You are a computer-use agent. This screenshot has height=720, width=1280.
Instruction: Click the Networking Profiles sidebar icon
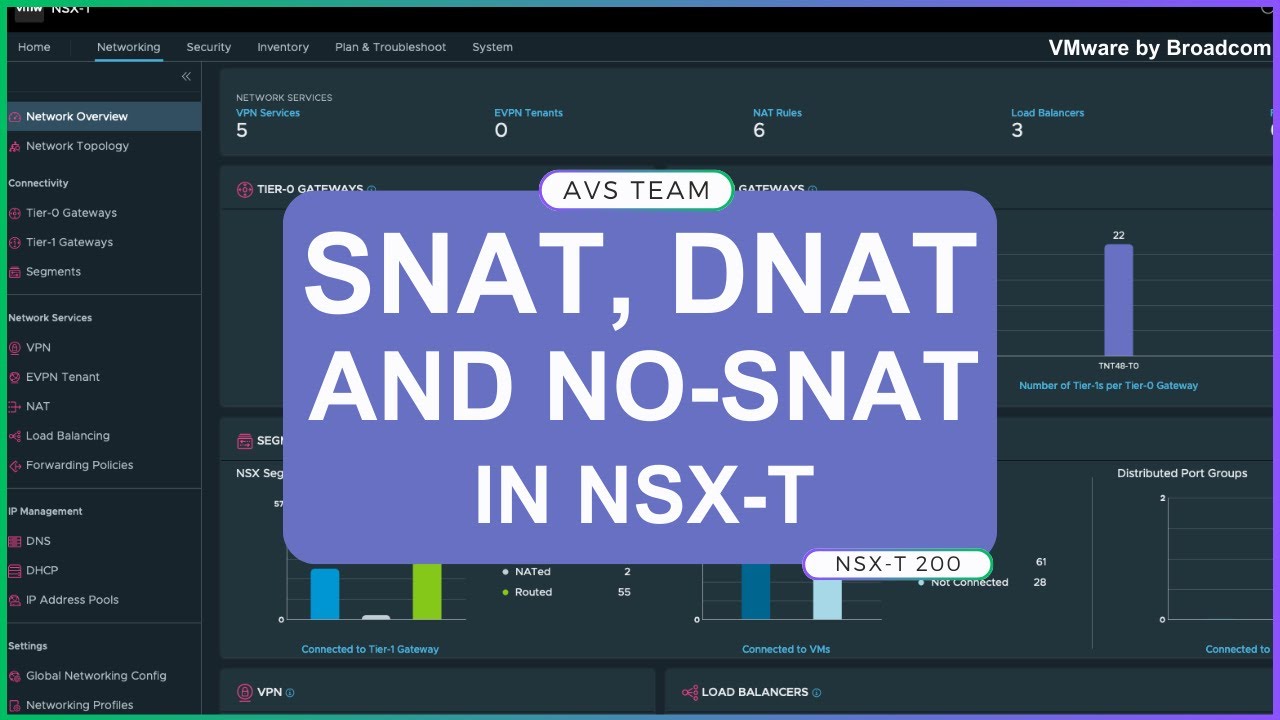[x=15, y=705]
